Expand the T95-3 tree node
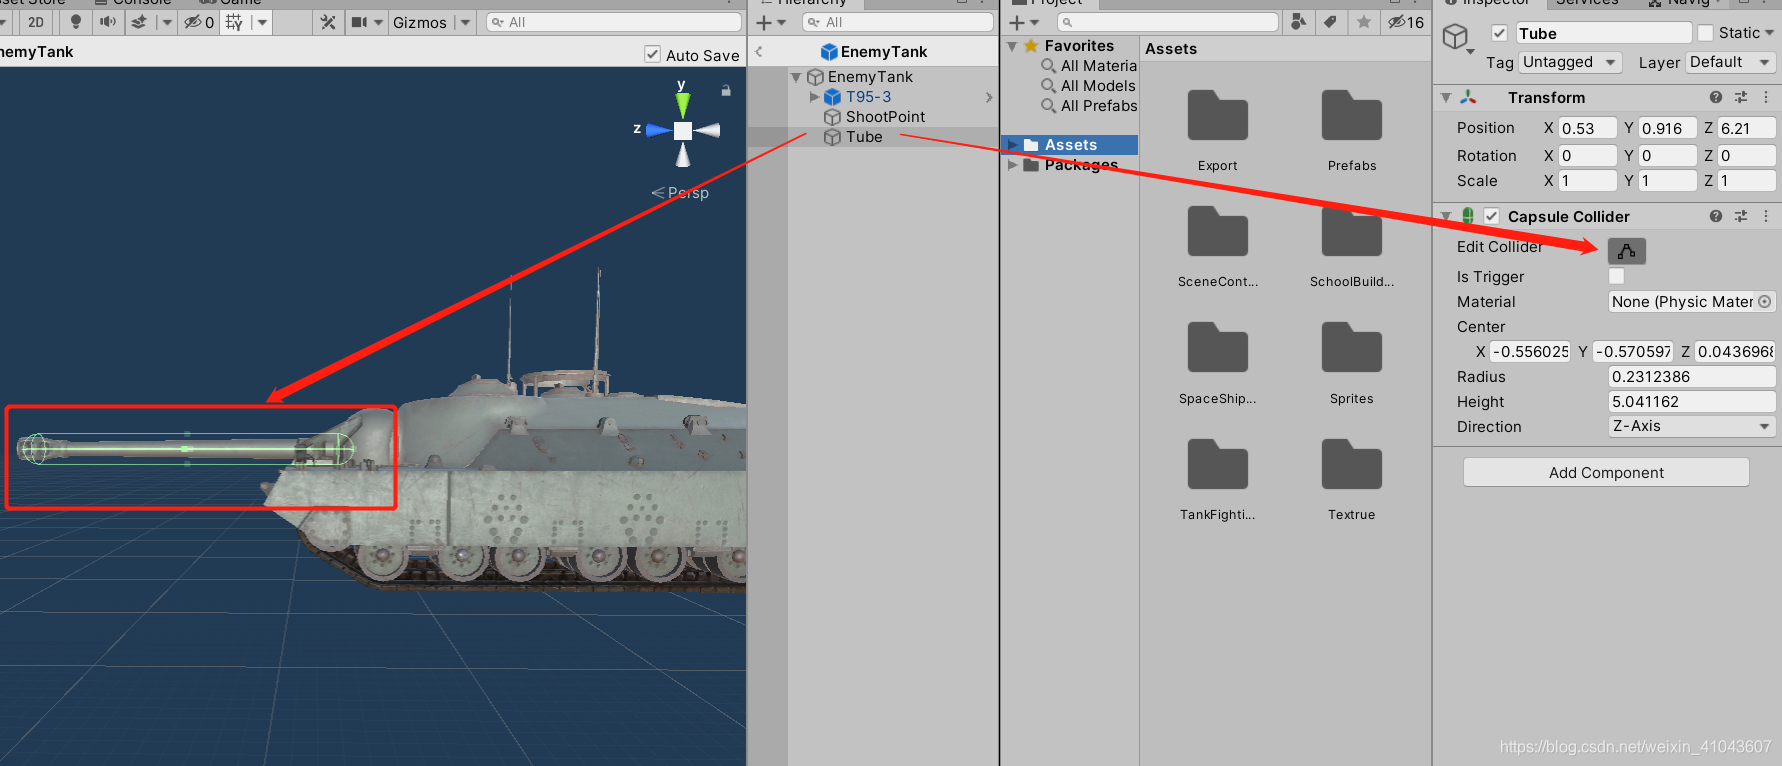 pos(814,97)
